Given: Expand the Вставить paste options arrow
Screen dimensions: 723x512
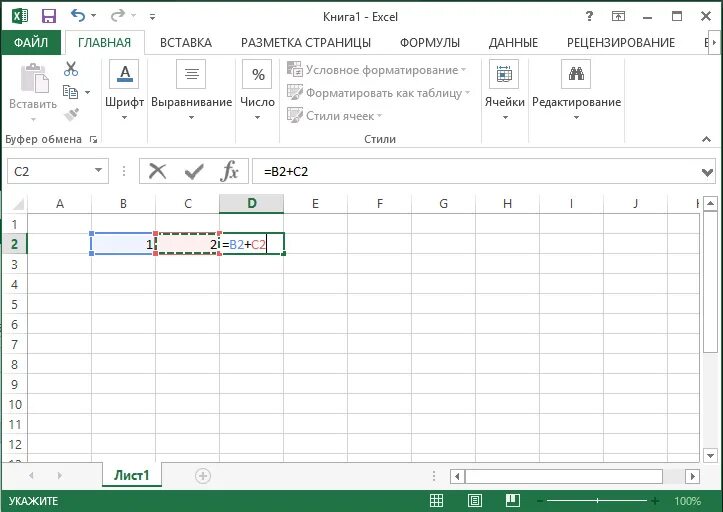Looking at the screenshot, I should (x=33, y=120).
